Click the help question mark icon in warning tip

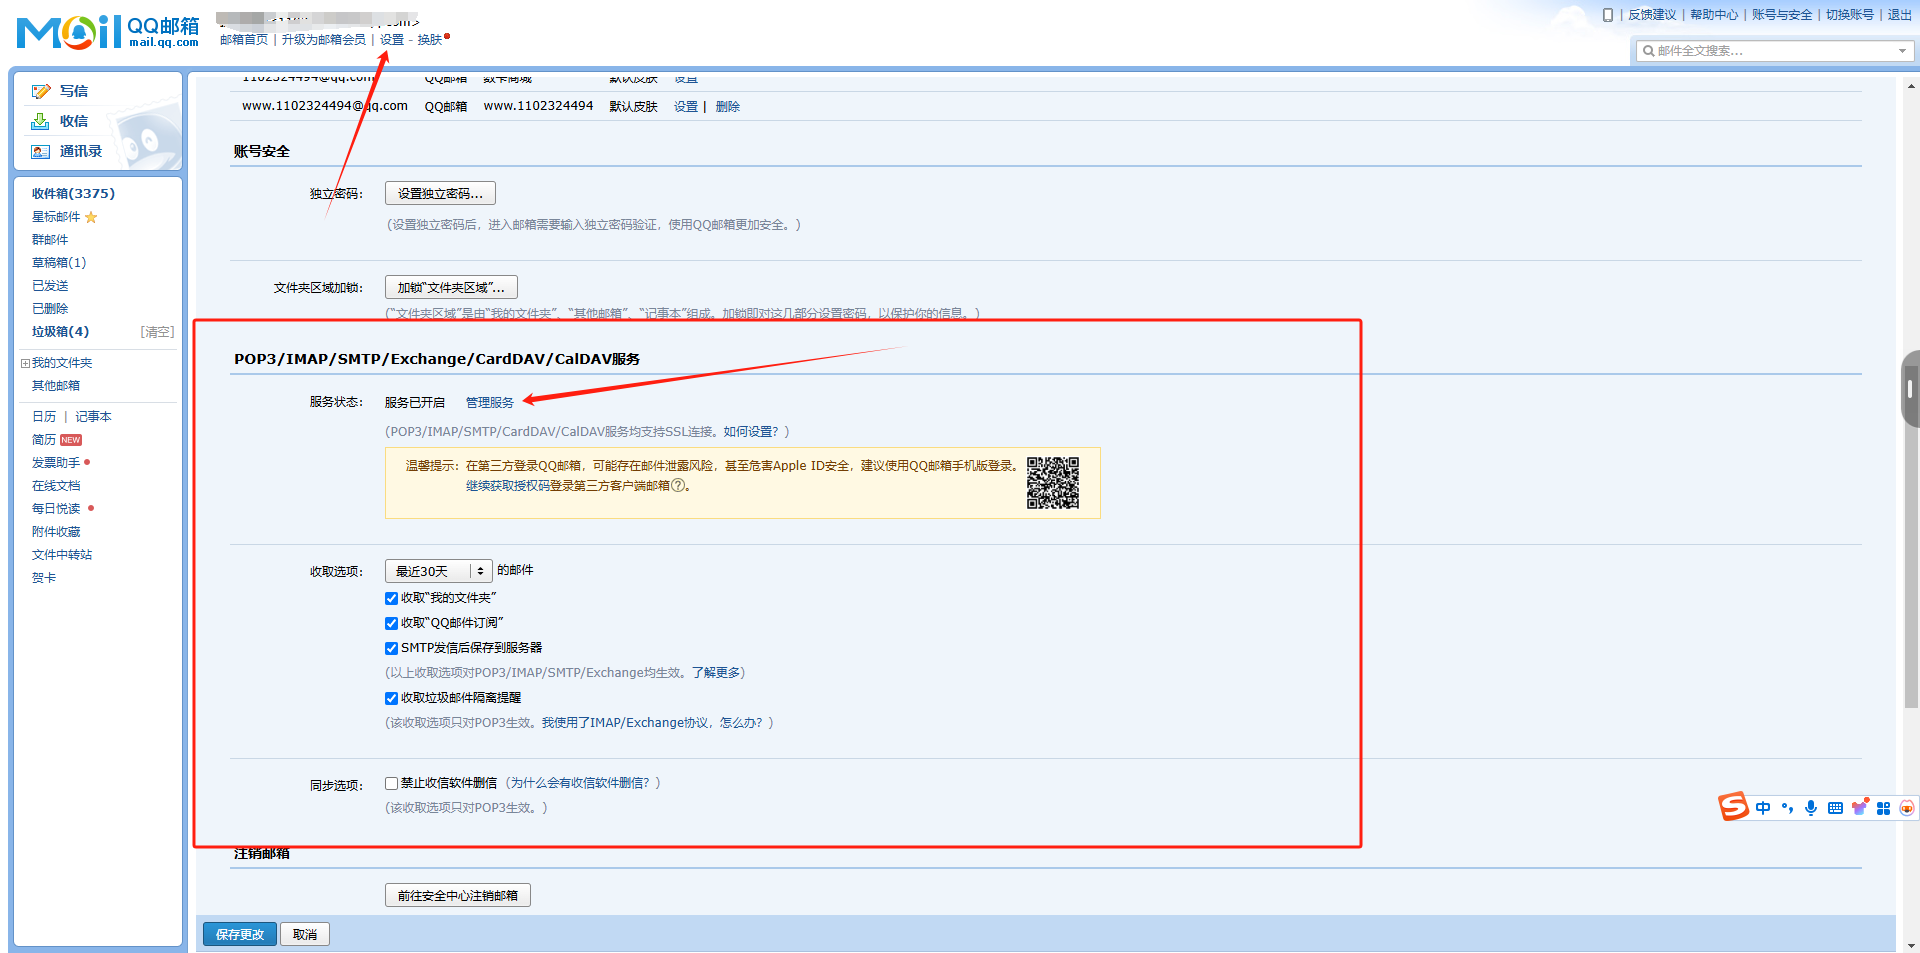click(678, 486)
